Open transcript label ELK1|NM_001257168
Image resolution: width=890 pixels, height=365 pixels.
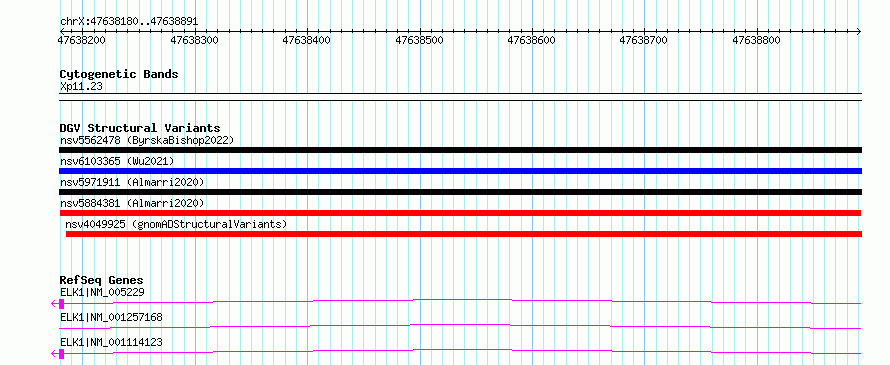pyautogui.click(x=111, y=317)
